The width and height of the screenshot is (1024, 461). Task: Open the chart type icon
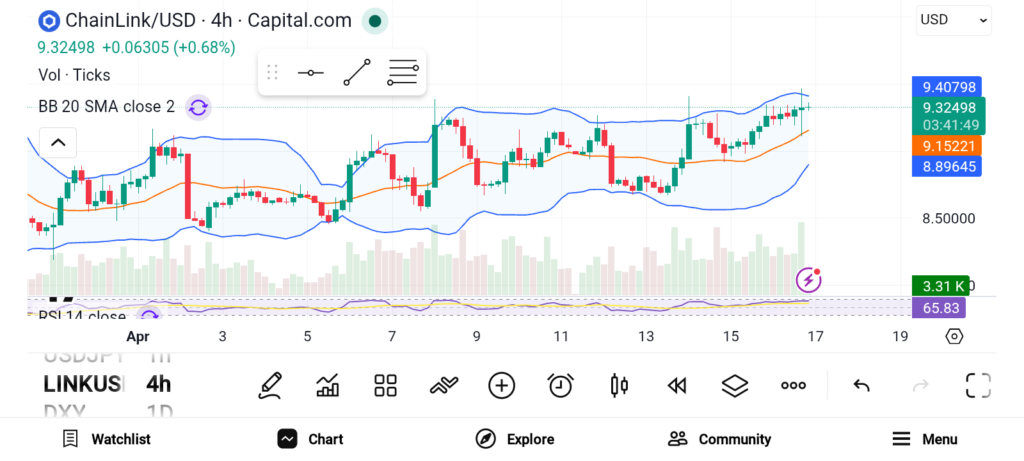tap(327, 385)
